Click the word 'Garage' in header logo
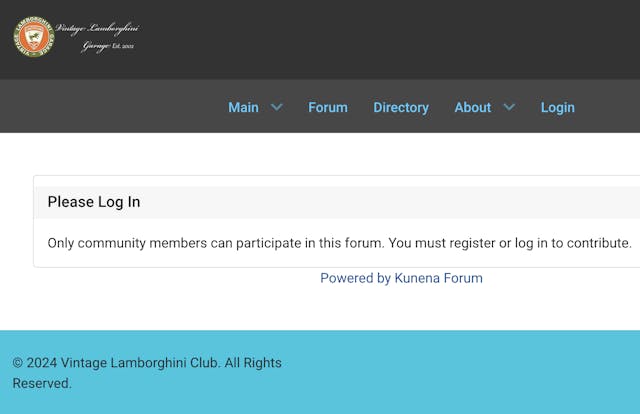Screen dimensions: 640x414 click(x=96, y=47)
